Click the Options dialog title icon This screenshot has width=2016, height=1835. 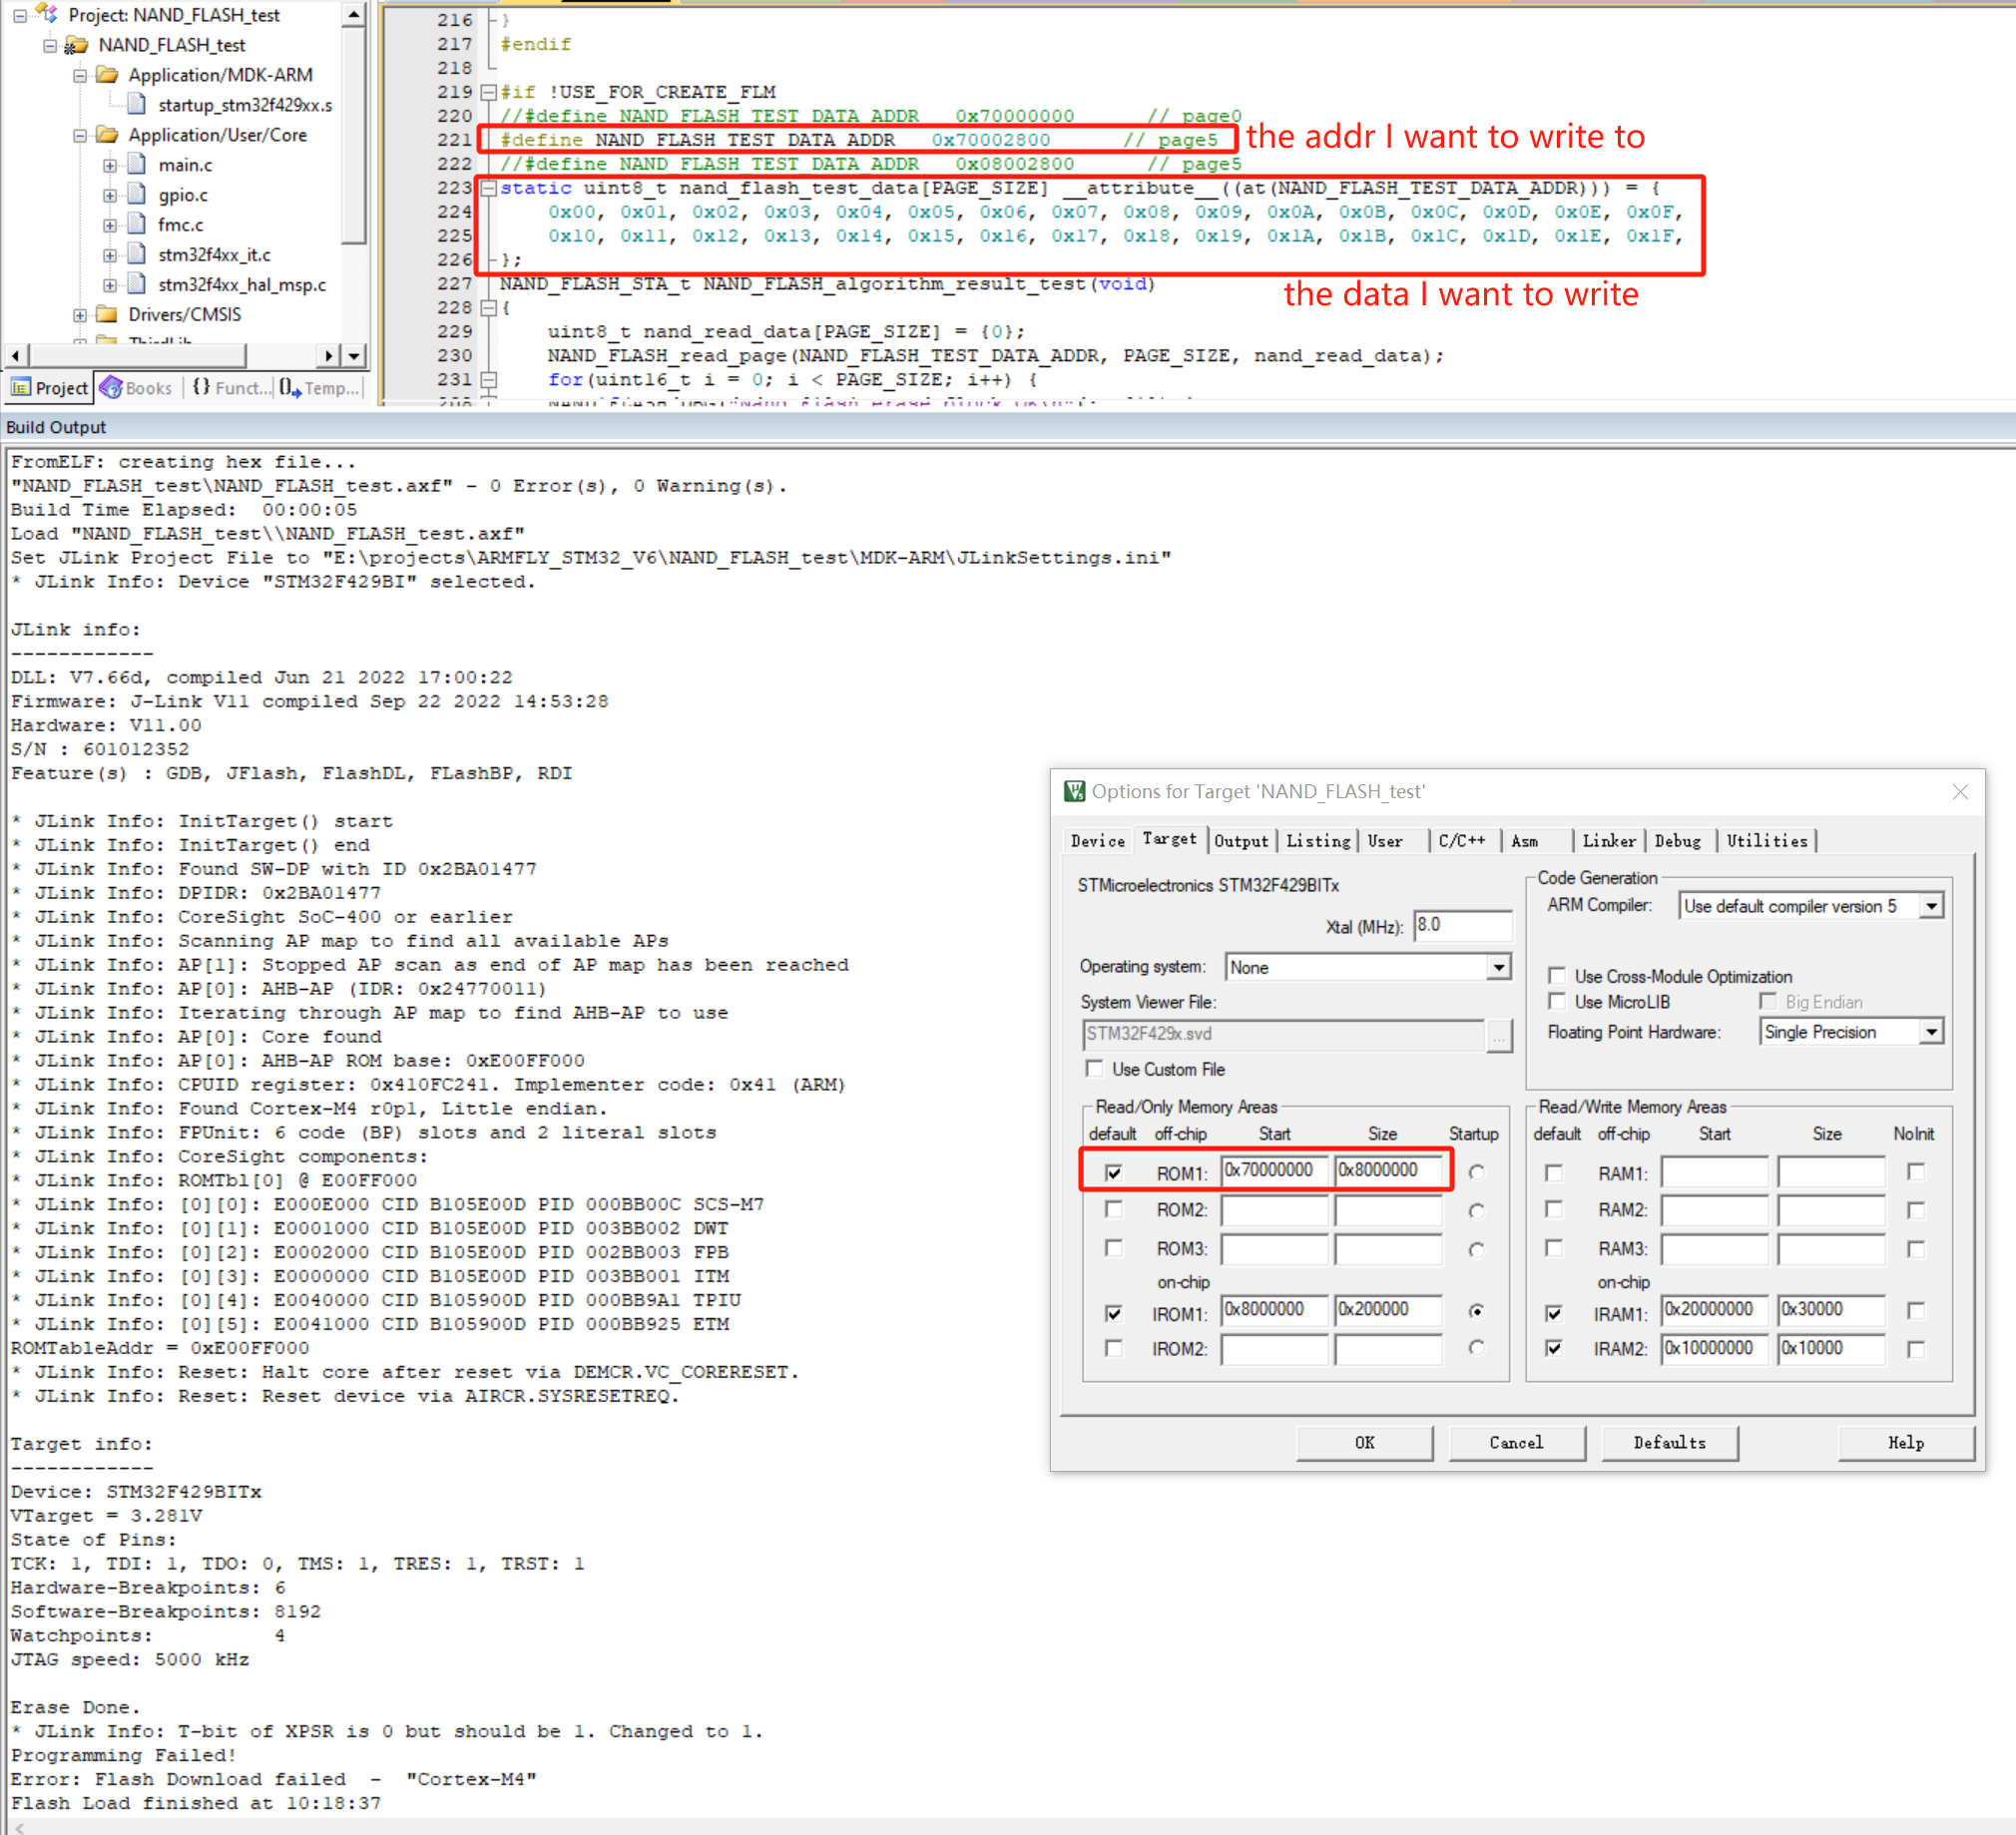tap(1075, 791)
